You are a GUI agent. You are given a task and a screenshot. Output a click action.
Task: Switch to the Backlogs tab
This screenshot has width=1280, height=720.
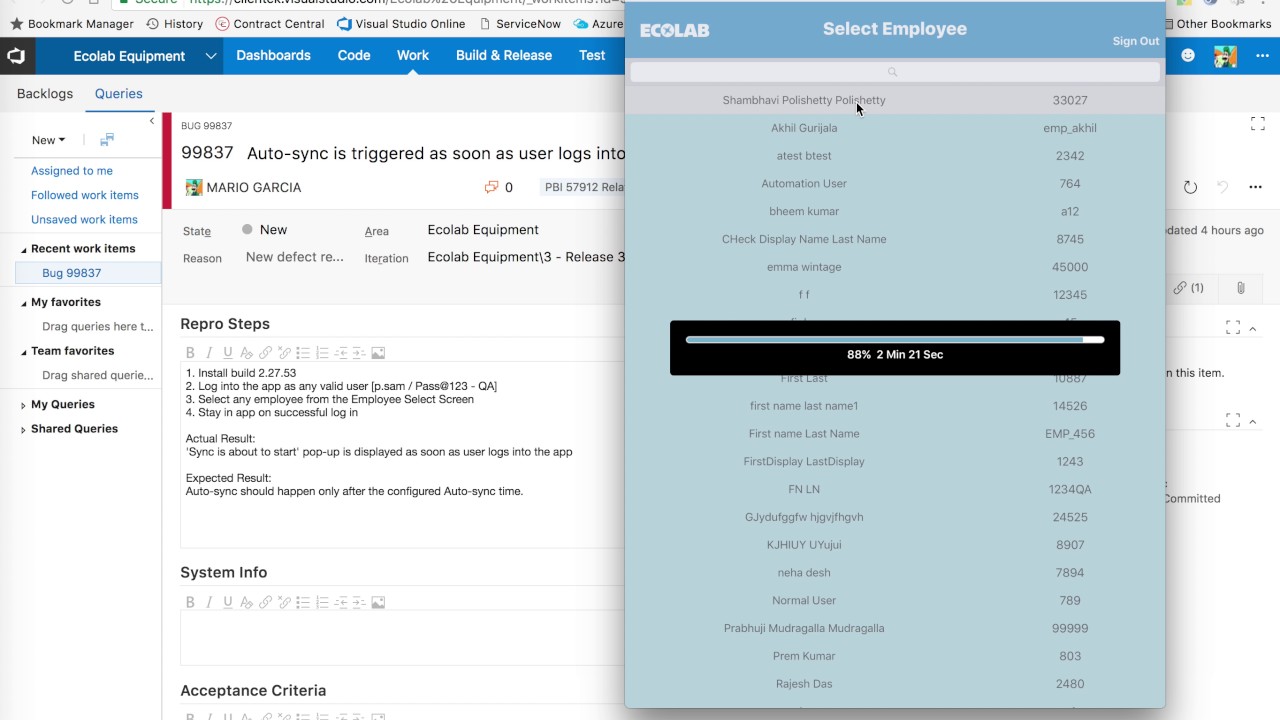click(x=45, y=93)
